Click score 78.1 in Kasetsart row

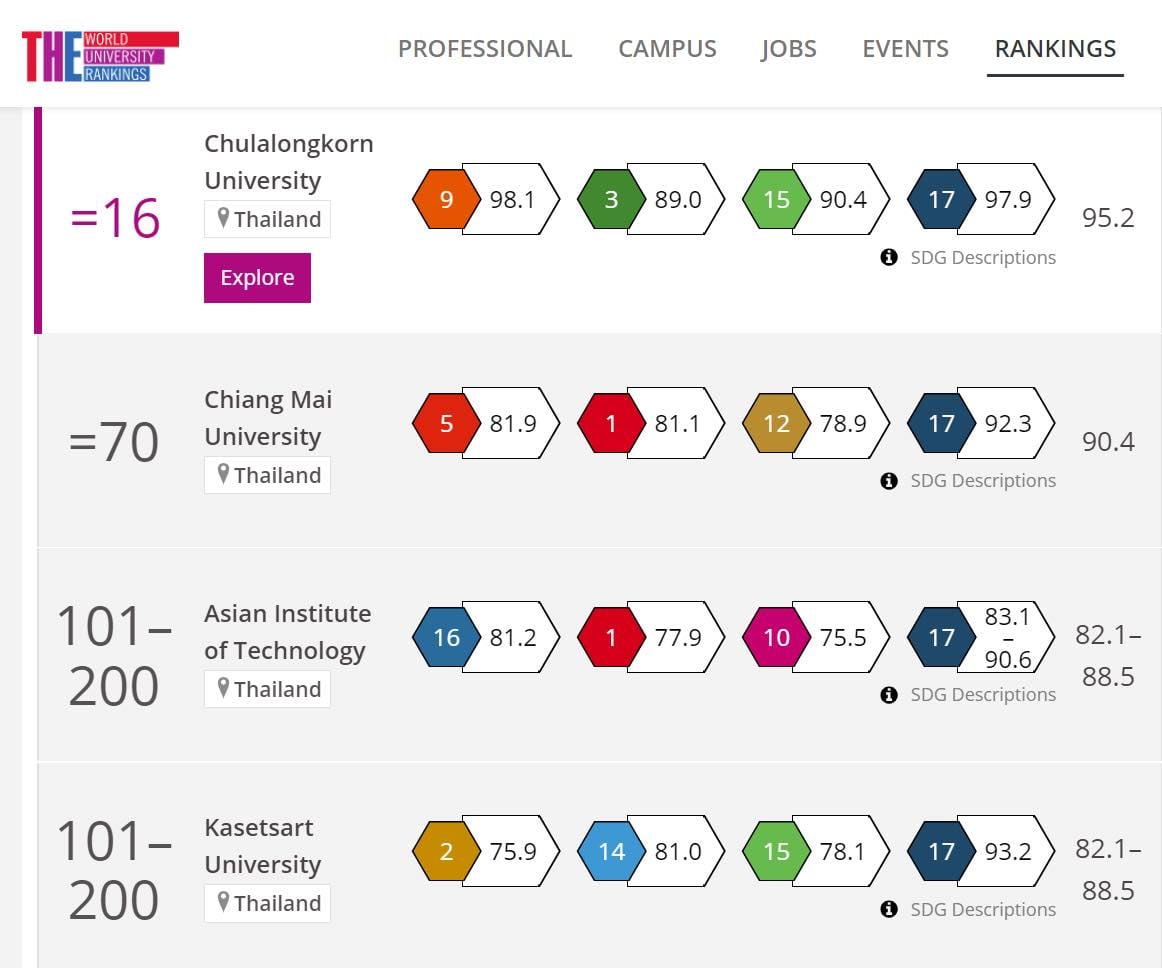pyautogui.click(x=842, y=852)
